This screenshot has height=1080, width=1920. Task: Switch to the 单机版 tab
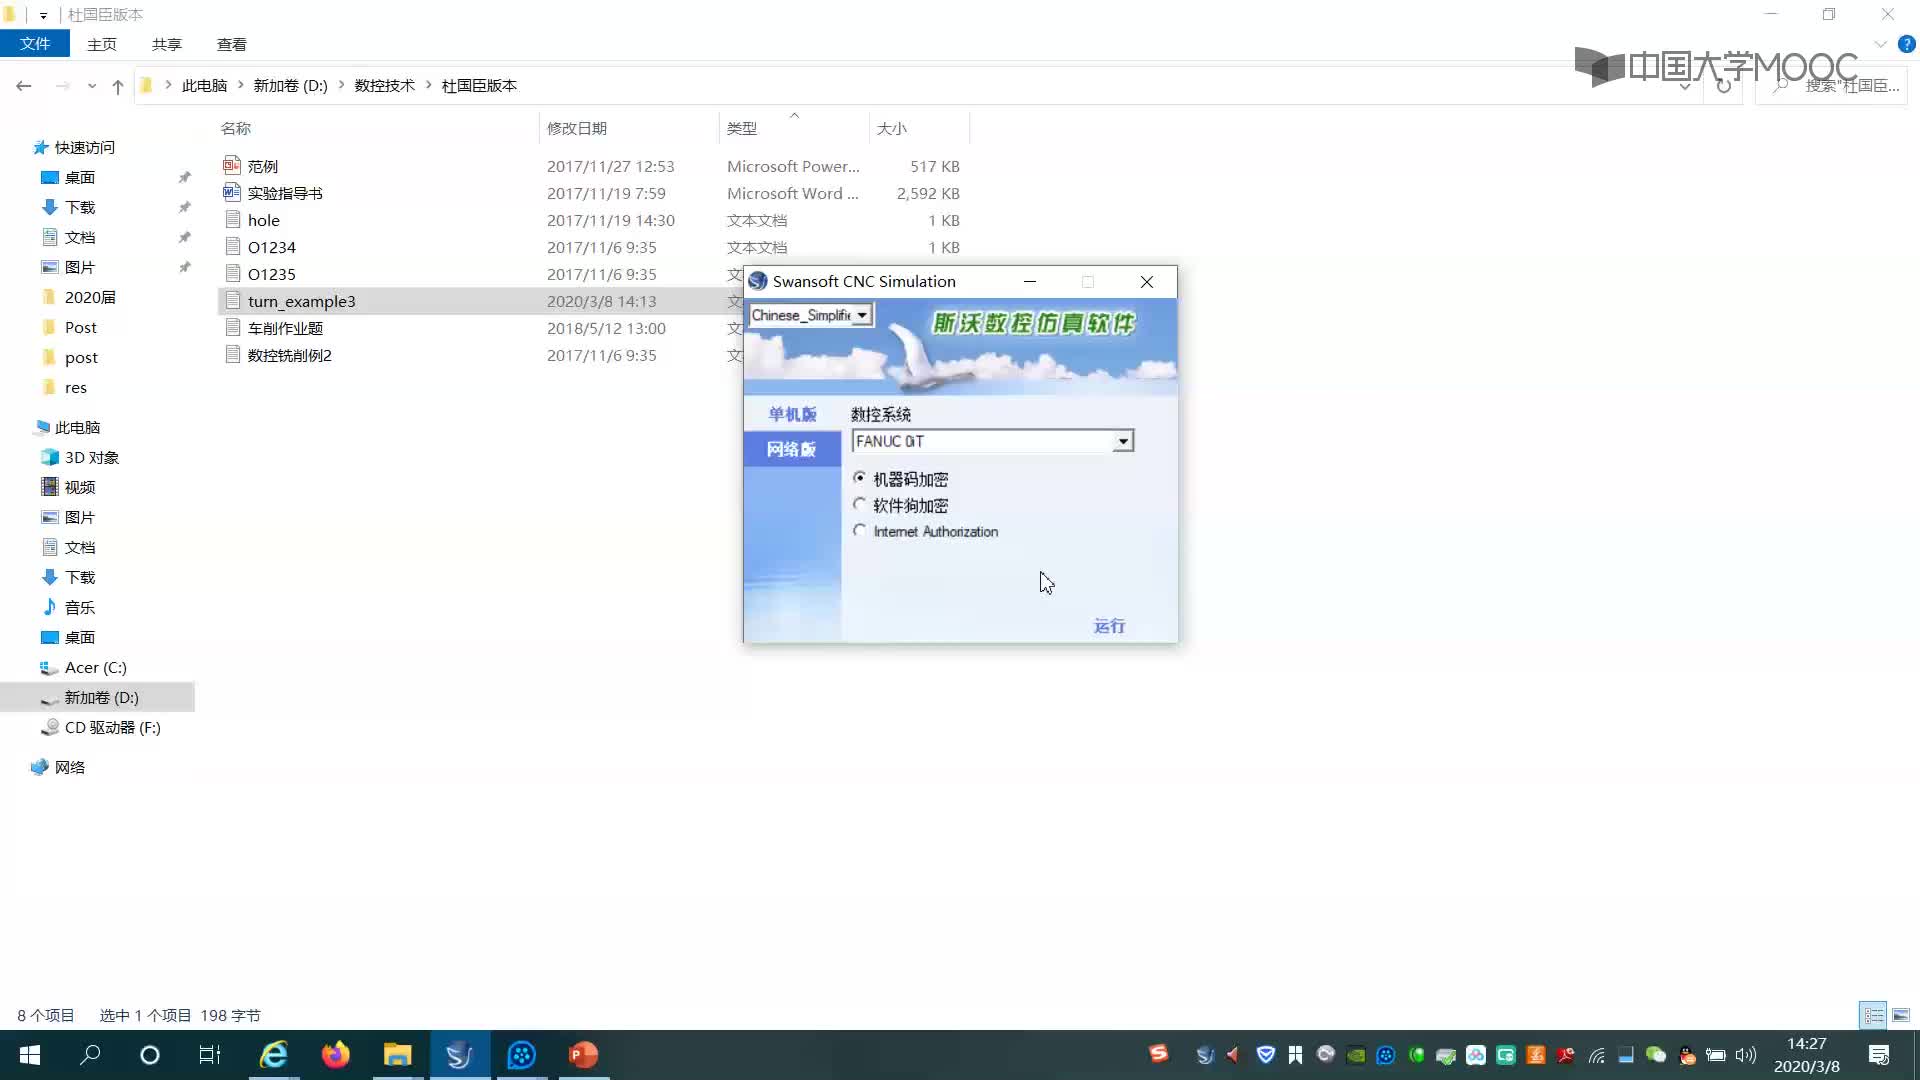[792, 414]
